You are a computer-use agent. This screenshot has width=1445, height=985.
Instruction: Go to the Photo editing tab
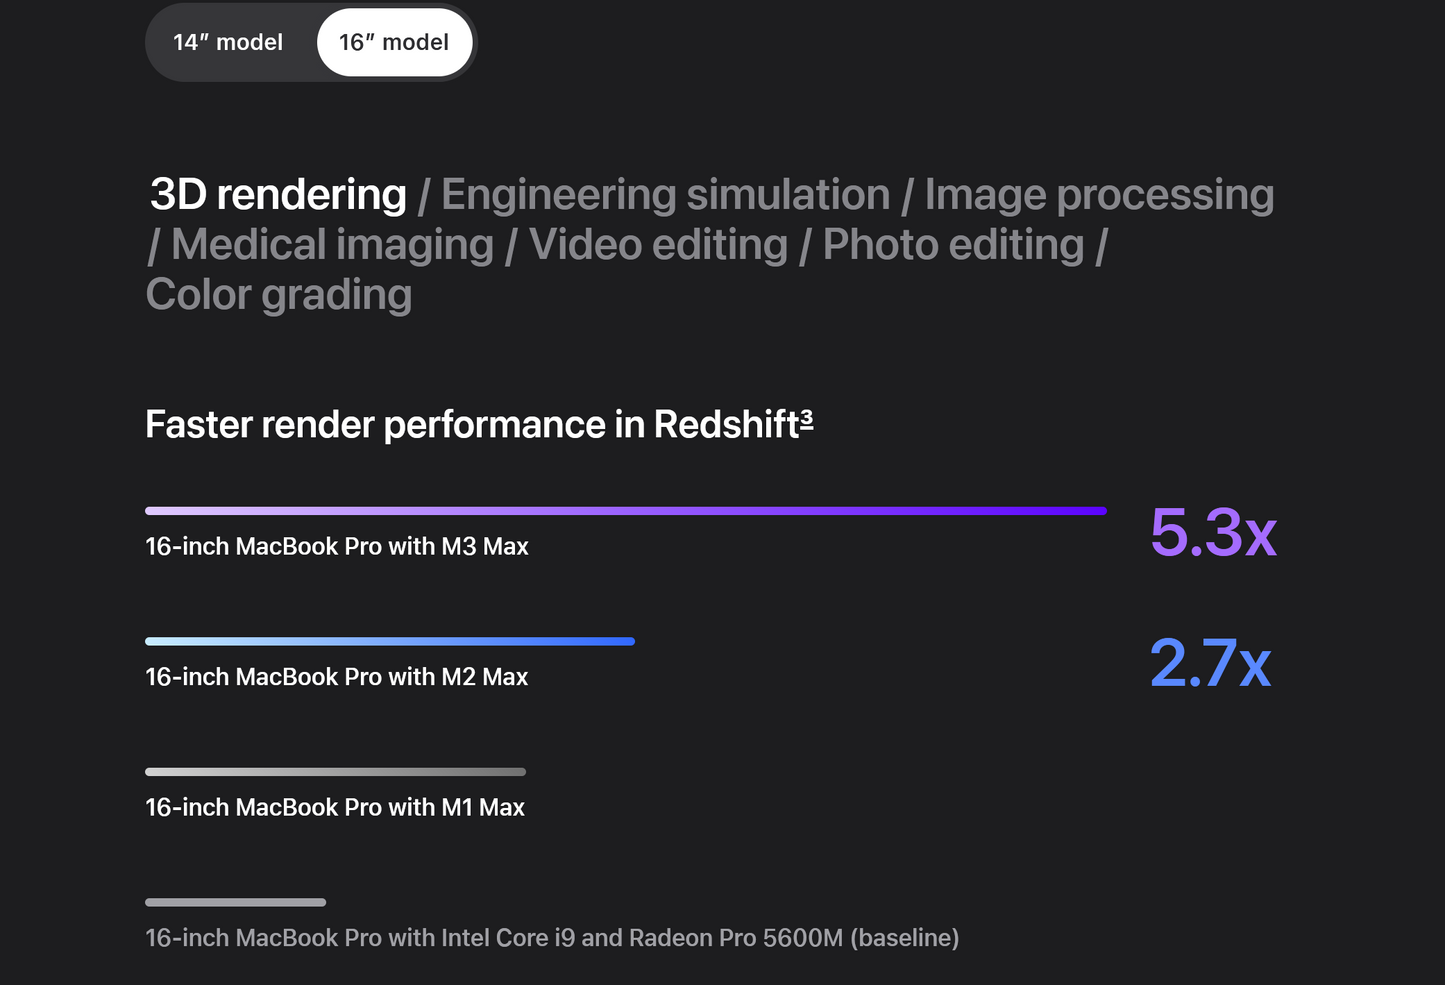pyautogui.click(x=953, y=245)
